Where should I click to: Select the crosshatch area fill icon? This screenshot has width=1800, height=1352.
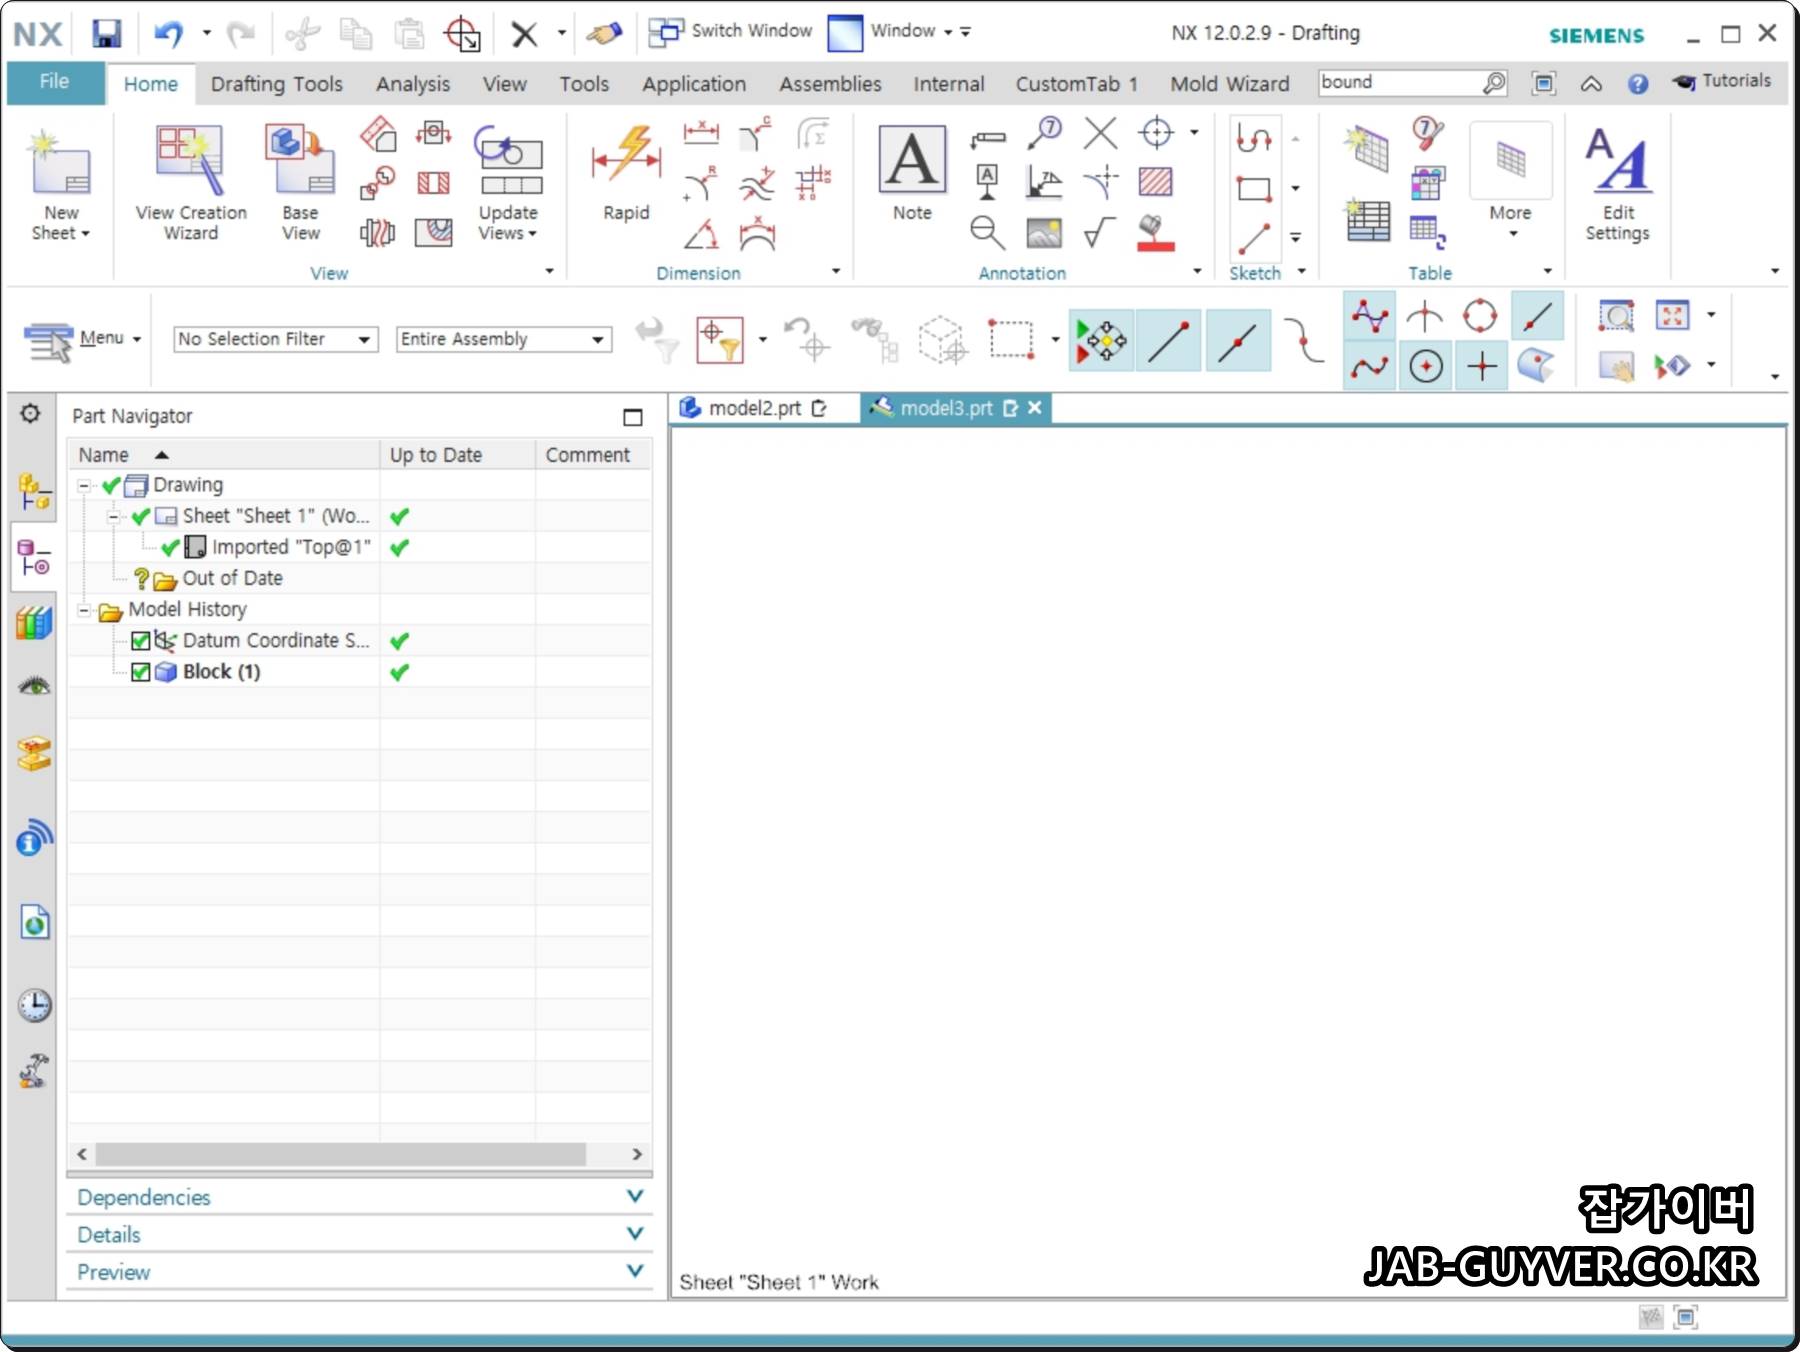click(1155, 181)
